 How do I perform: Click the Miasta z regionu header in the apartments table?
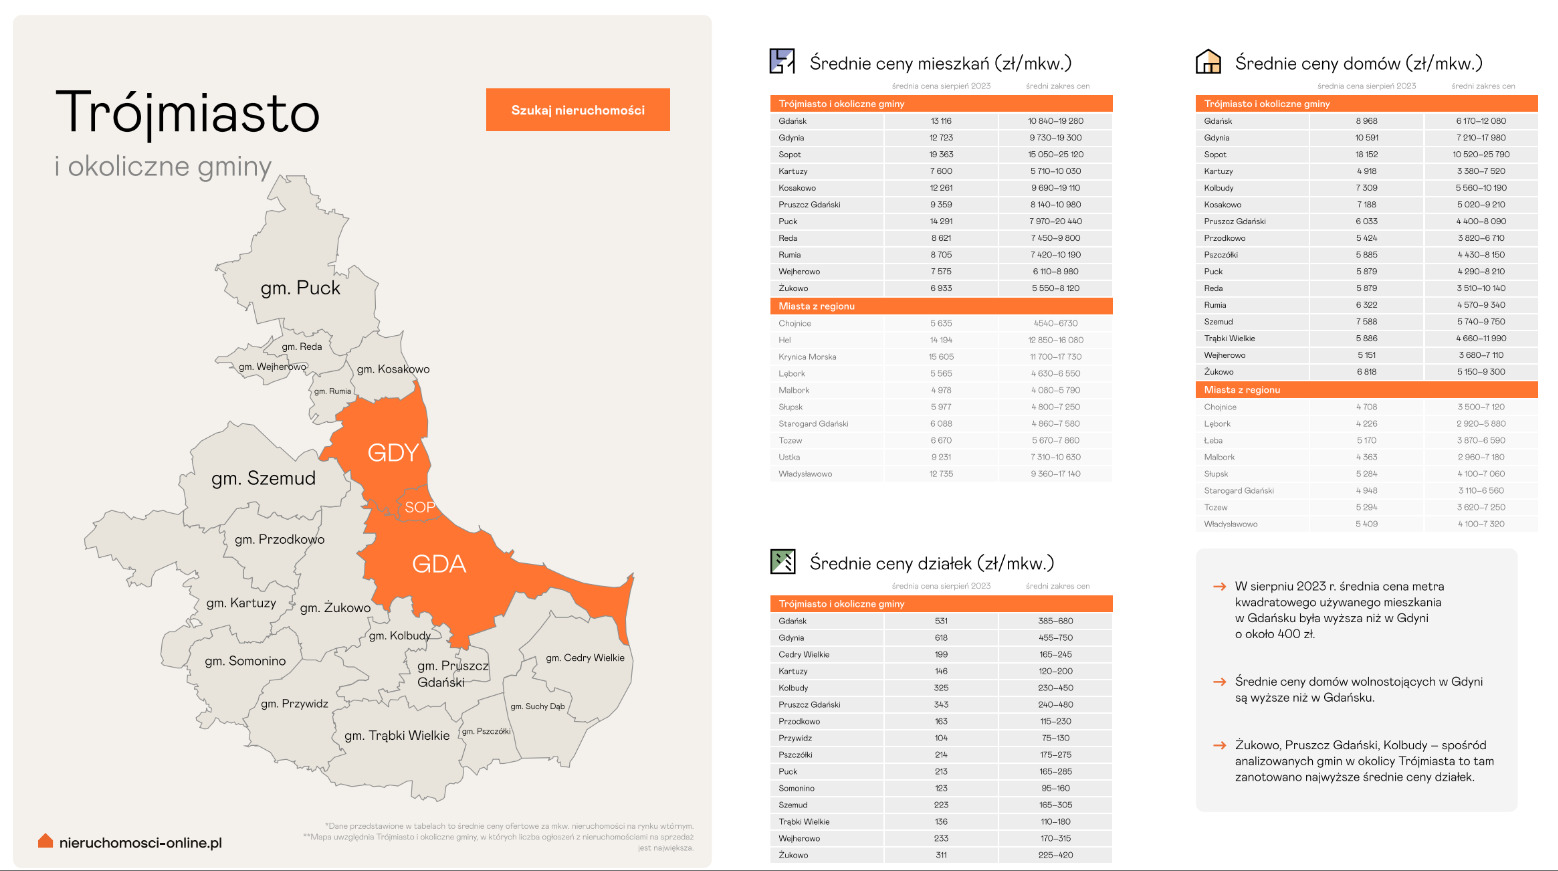[940, 306]
